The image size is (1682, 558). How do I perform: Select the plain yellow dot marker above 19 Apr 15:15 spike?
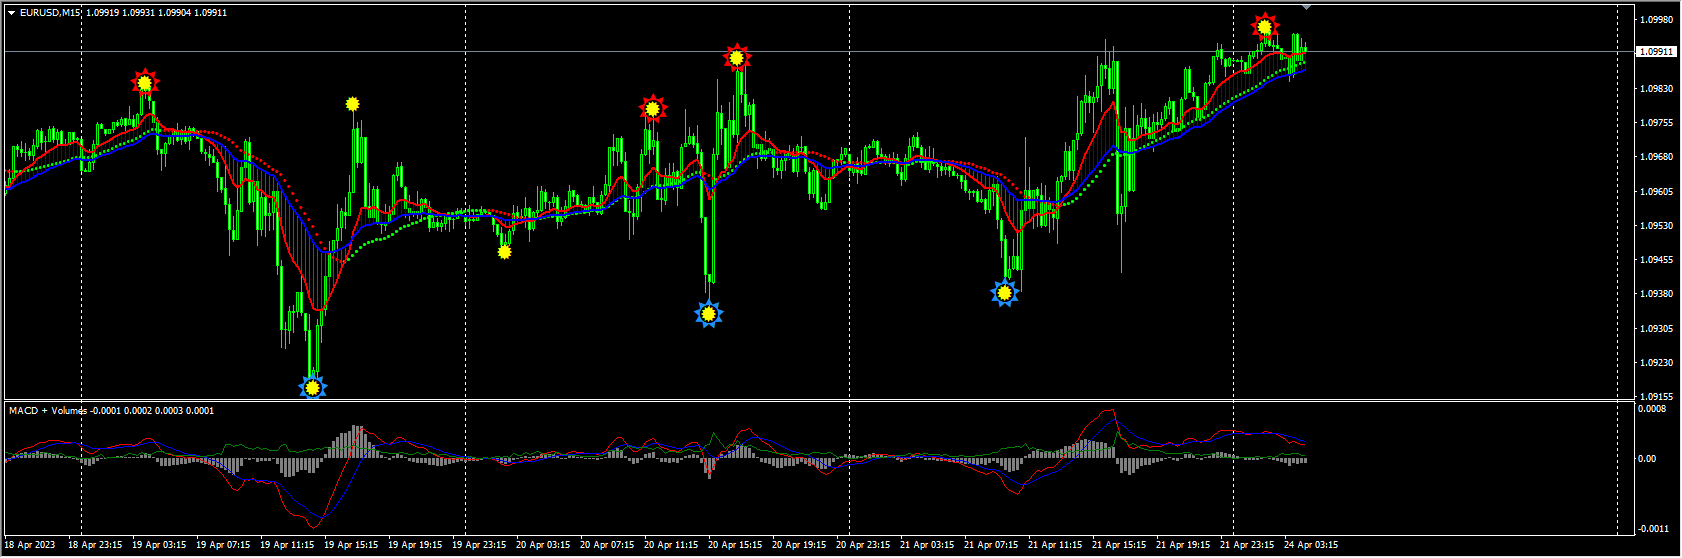pyautogui.click(x=352, y=104)
